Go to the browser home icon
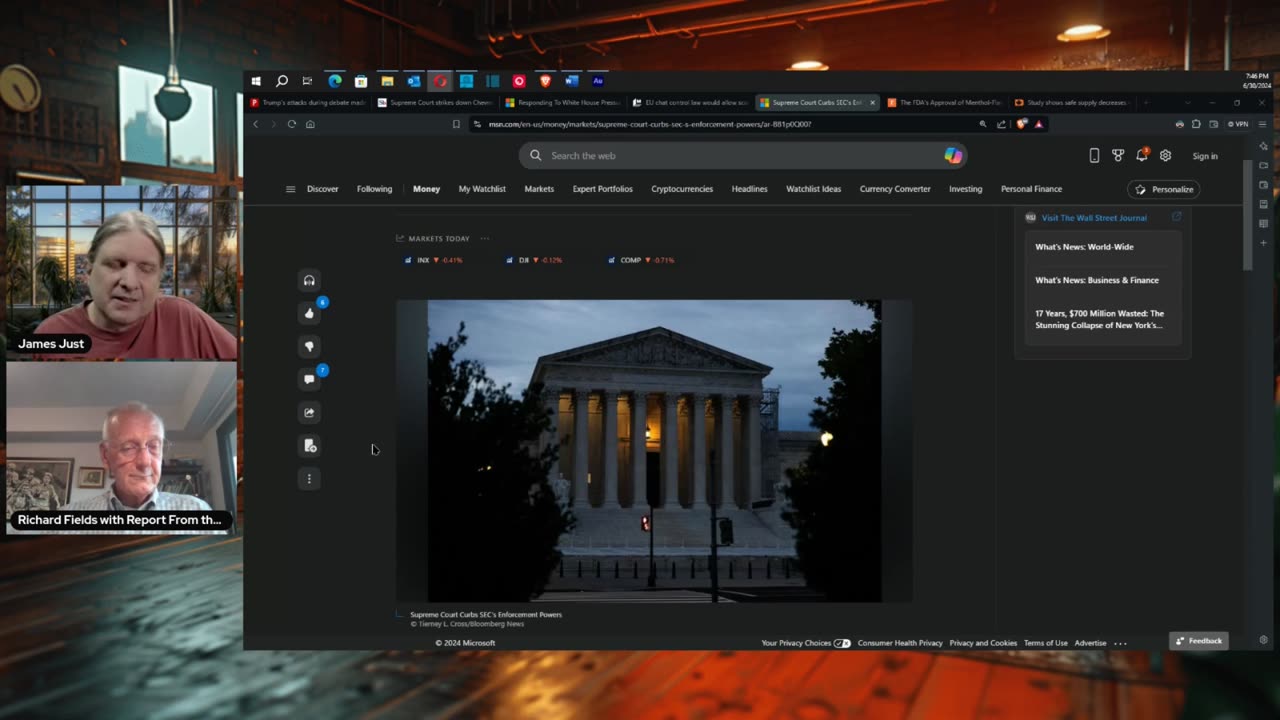The height and width of the screenshot is (720, 1280). (x=310, y=124)
